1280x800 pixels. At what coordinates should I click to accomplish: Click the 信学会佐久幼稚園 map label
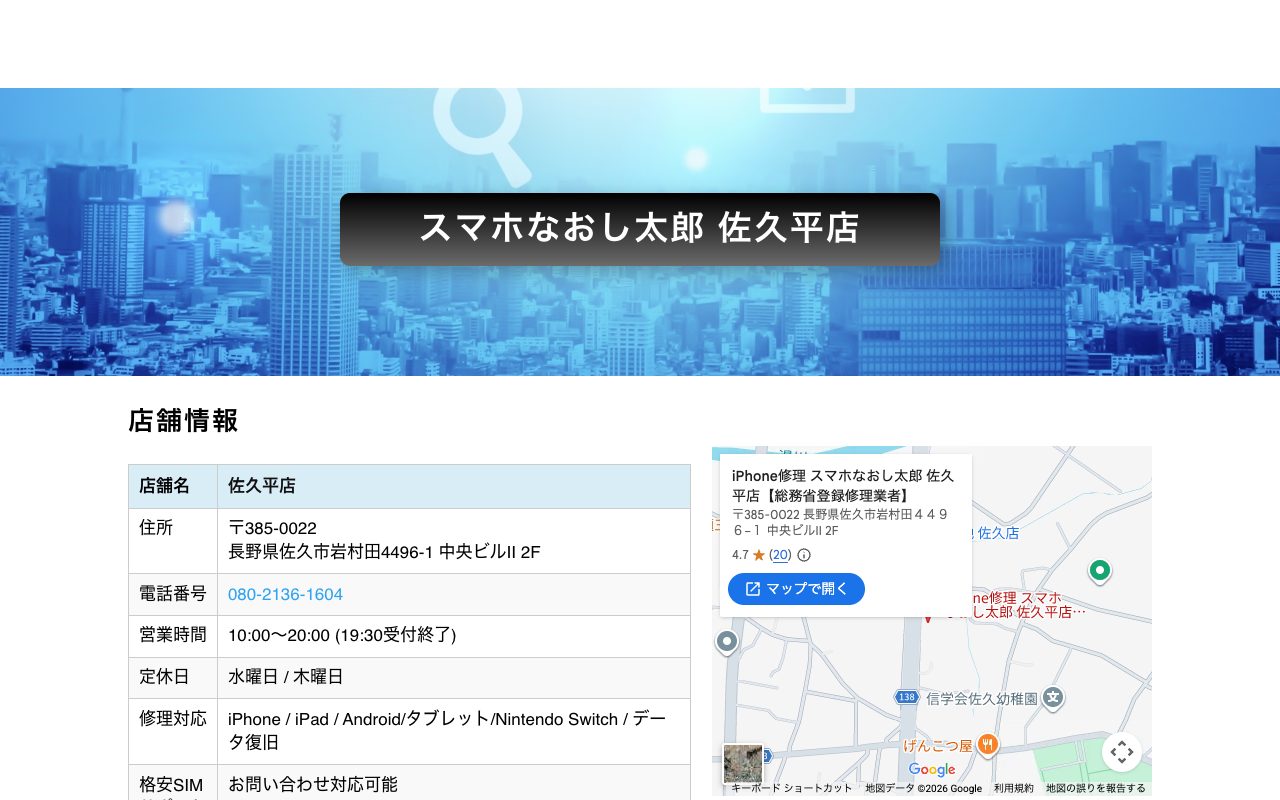[x=980, y=698]
